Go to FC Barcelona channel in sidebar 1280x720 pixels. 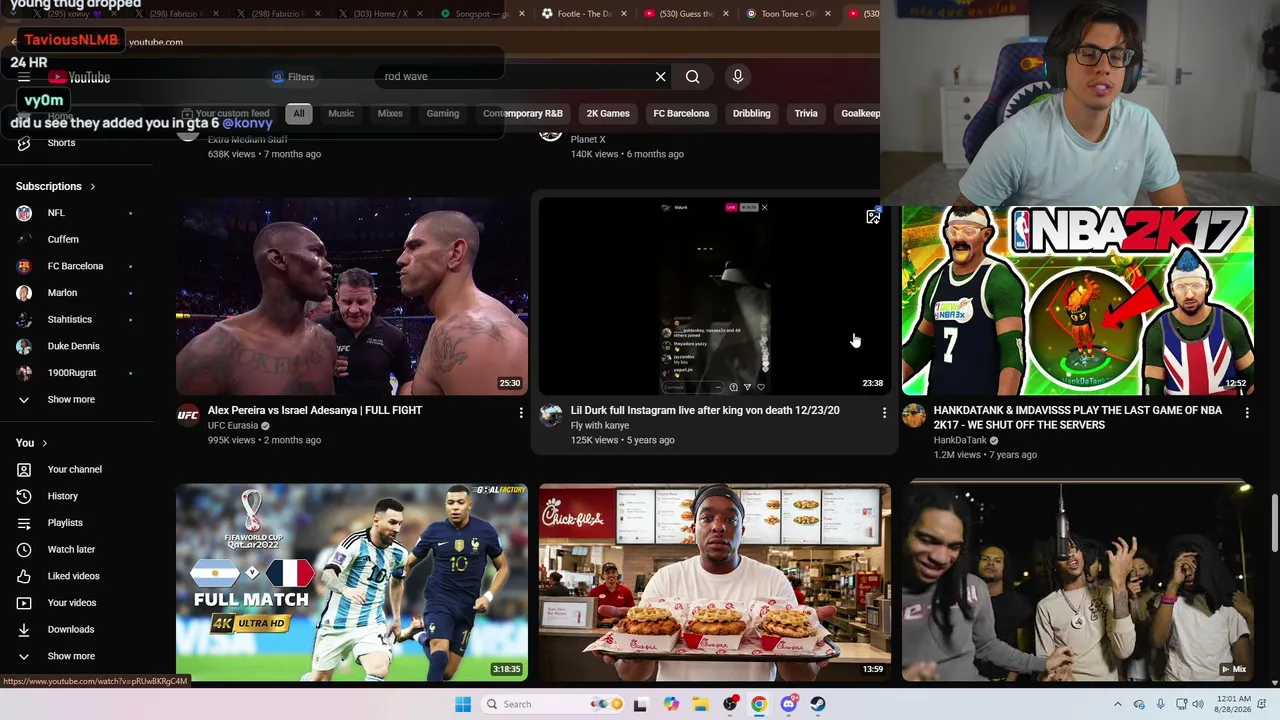pyautogui.click(x=77, y=266)
